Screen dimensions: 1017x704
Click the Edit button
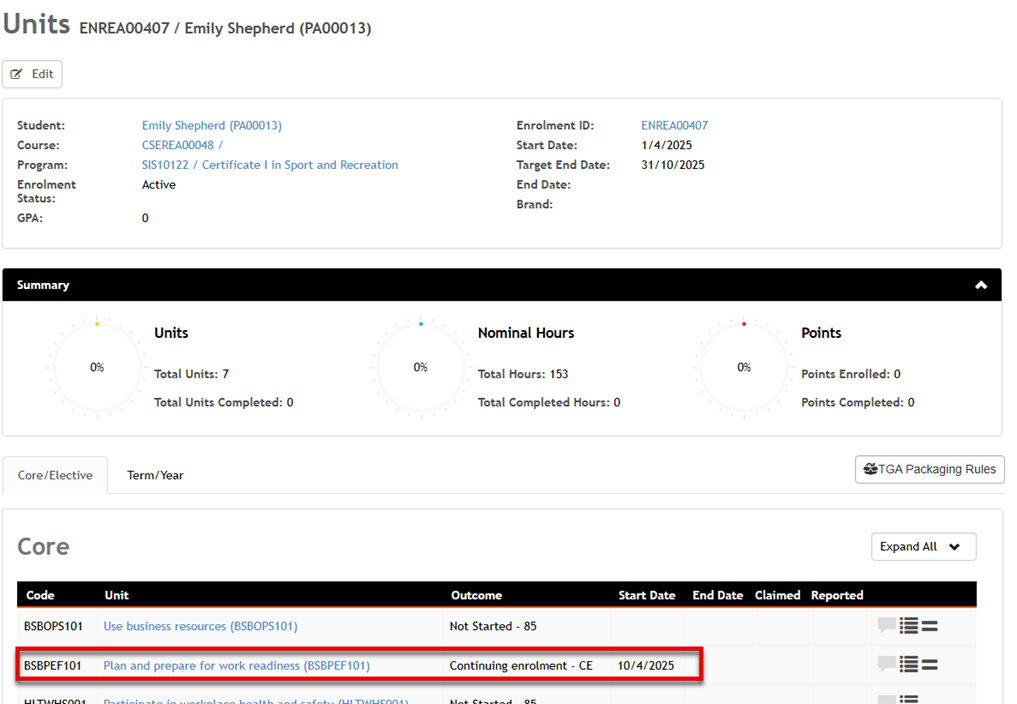[32, 74]
